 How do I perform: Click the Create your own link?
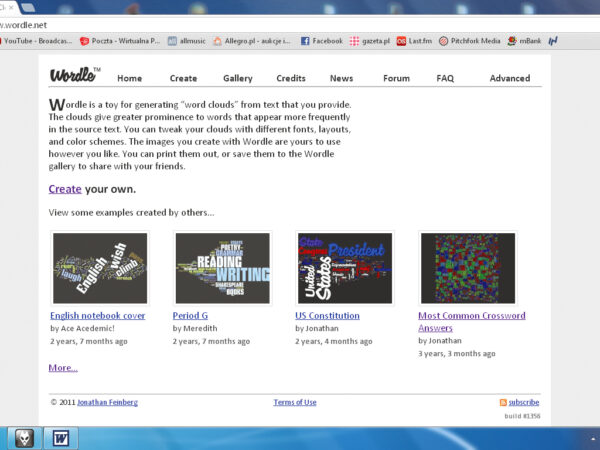tap(65, 189)
